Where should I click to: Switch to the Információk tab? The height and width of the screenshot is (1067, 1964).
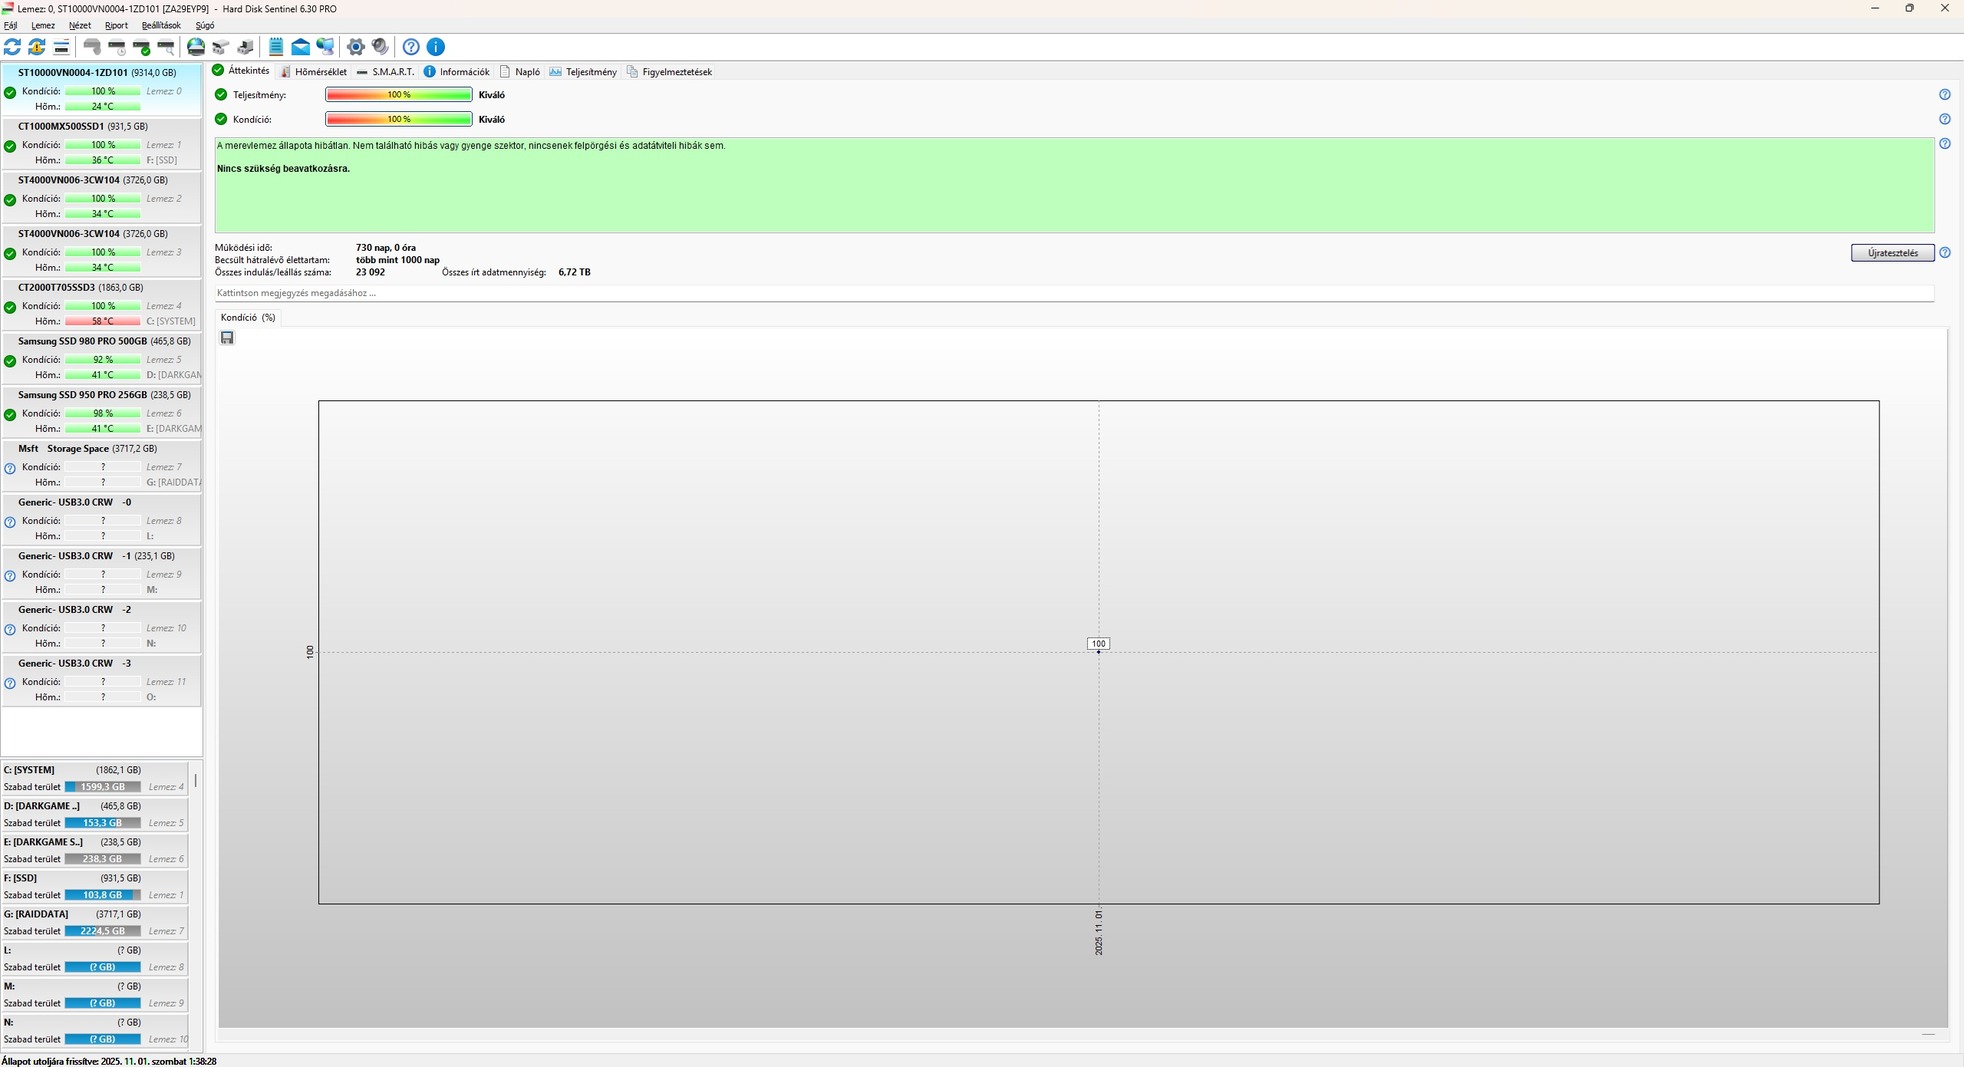[456, 72]
